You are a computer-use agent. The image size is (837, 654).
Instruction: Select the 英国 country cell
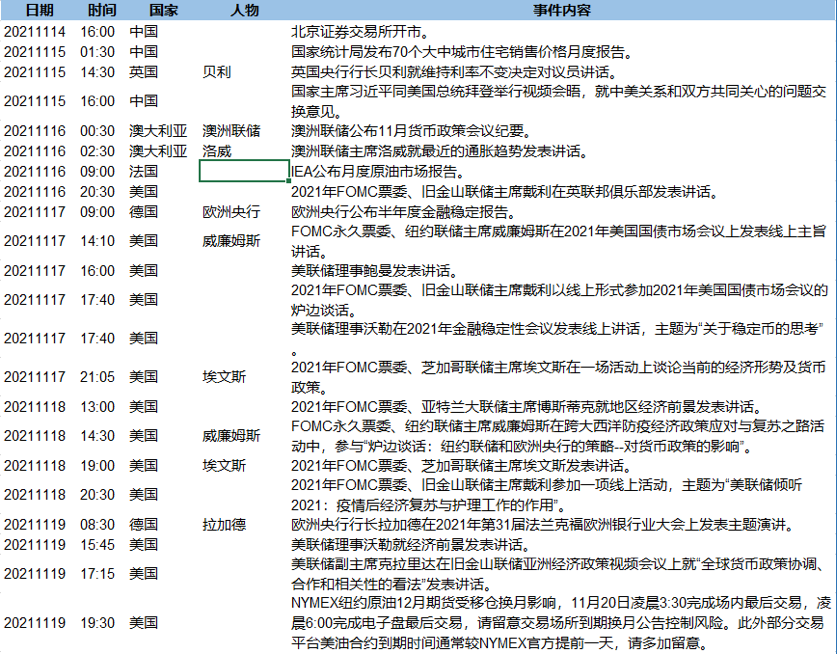(x=144, y=72)
